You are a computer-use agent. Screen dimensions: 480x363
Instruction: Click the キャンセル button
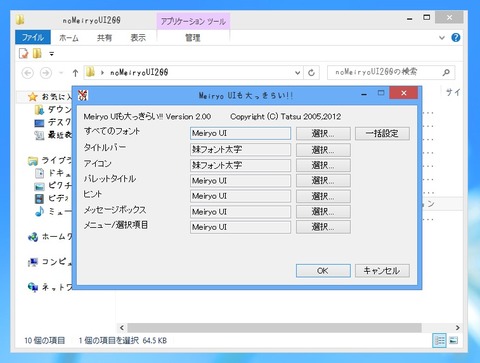coord(382,271)
